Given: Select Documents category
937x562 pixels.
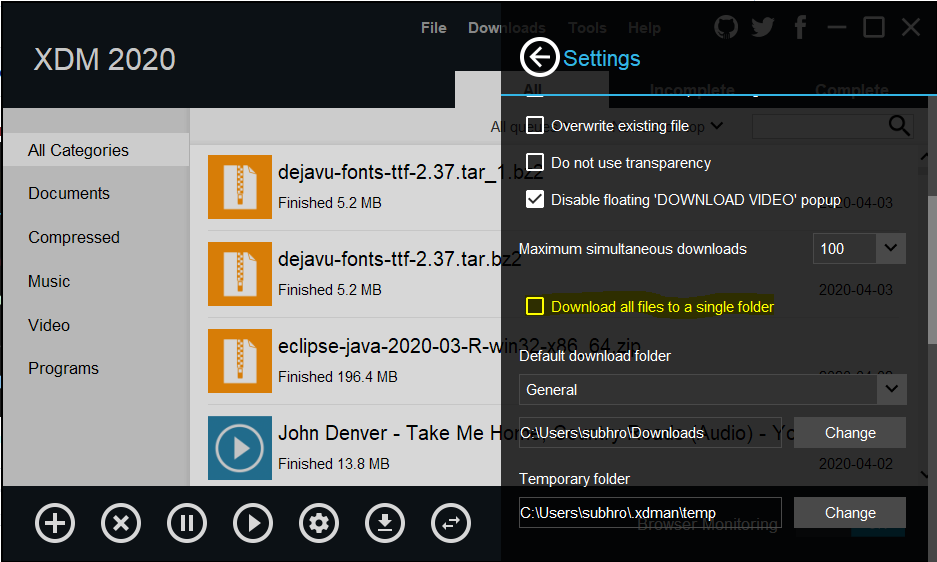Looking at the screenshot, I should [x=69, y=193].
